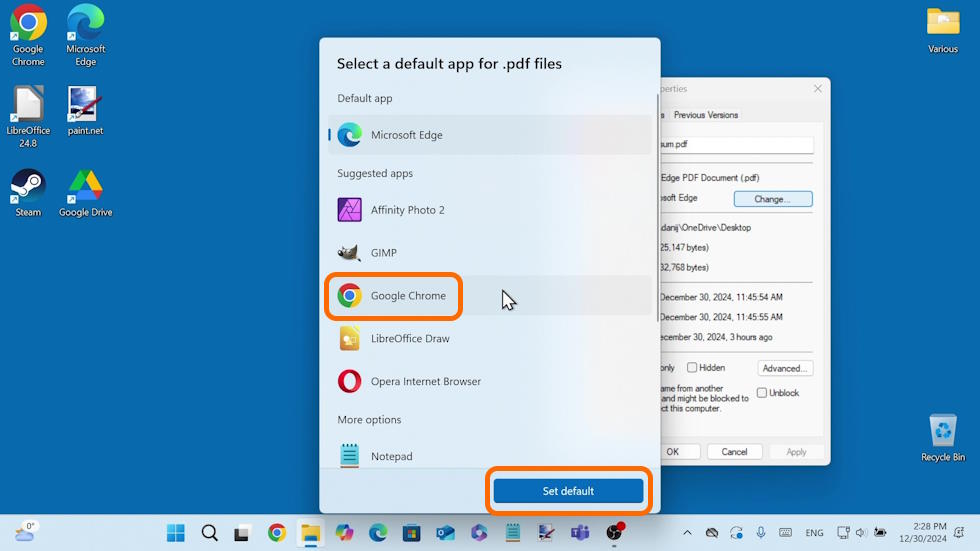Open the clock and date flyout
The height and width of the screenshot is (551, 980).
(923, 533)
